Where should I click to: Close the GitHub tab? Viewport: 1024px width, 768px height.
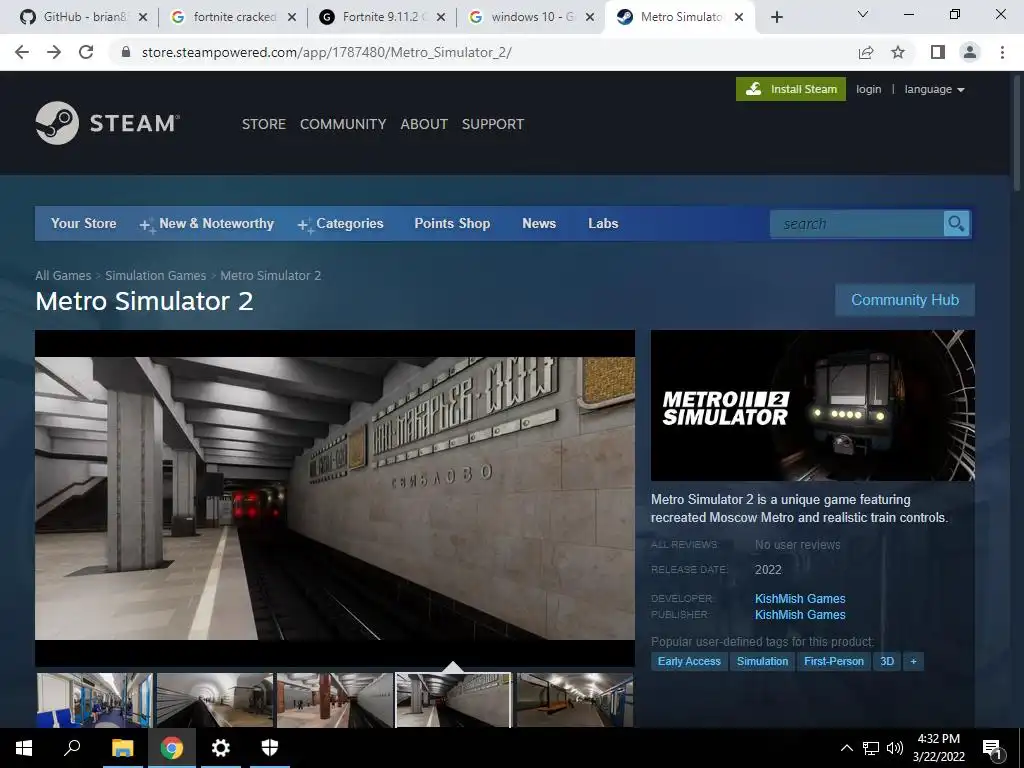pos(143,17)
